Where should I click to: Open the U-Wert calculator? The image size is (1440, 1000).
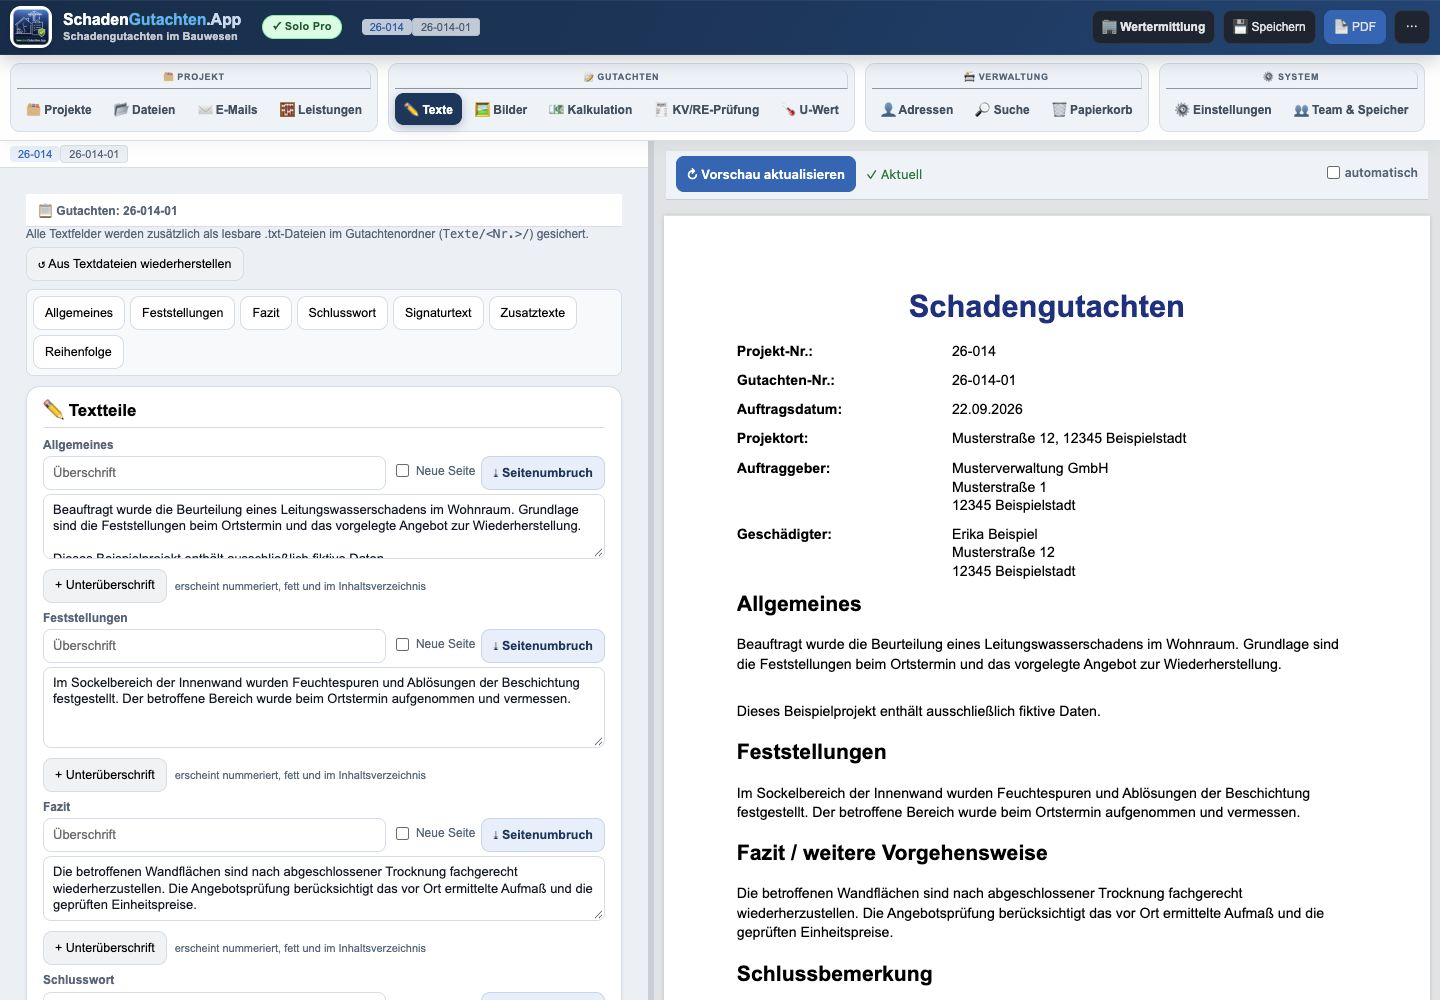pos(811,110)
